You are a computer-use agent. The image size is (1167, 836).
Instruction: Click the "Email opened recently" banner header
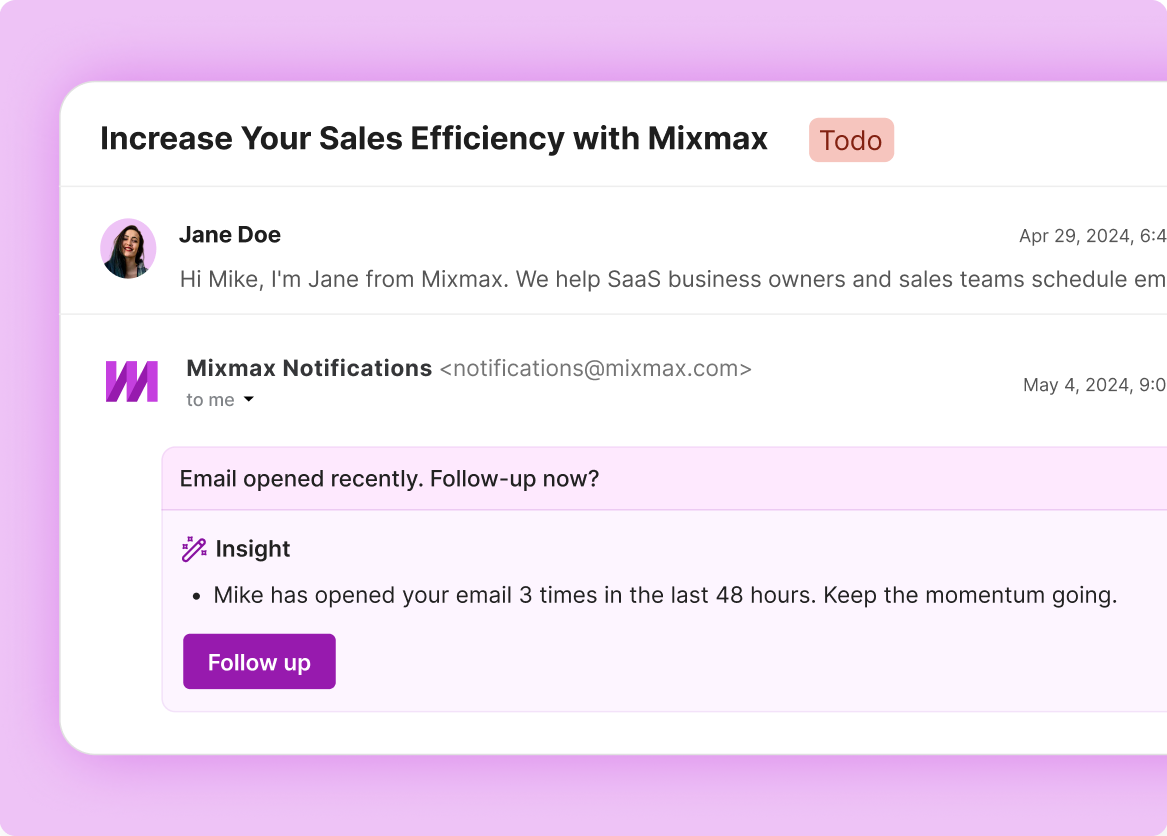coord(389,479)
